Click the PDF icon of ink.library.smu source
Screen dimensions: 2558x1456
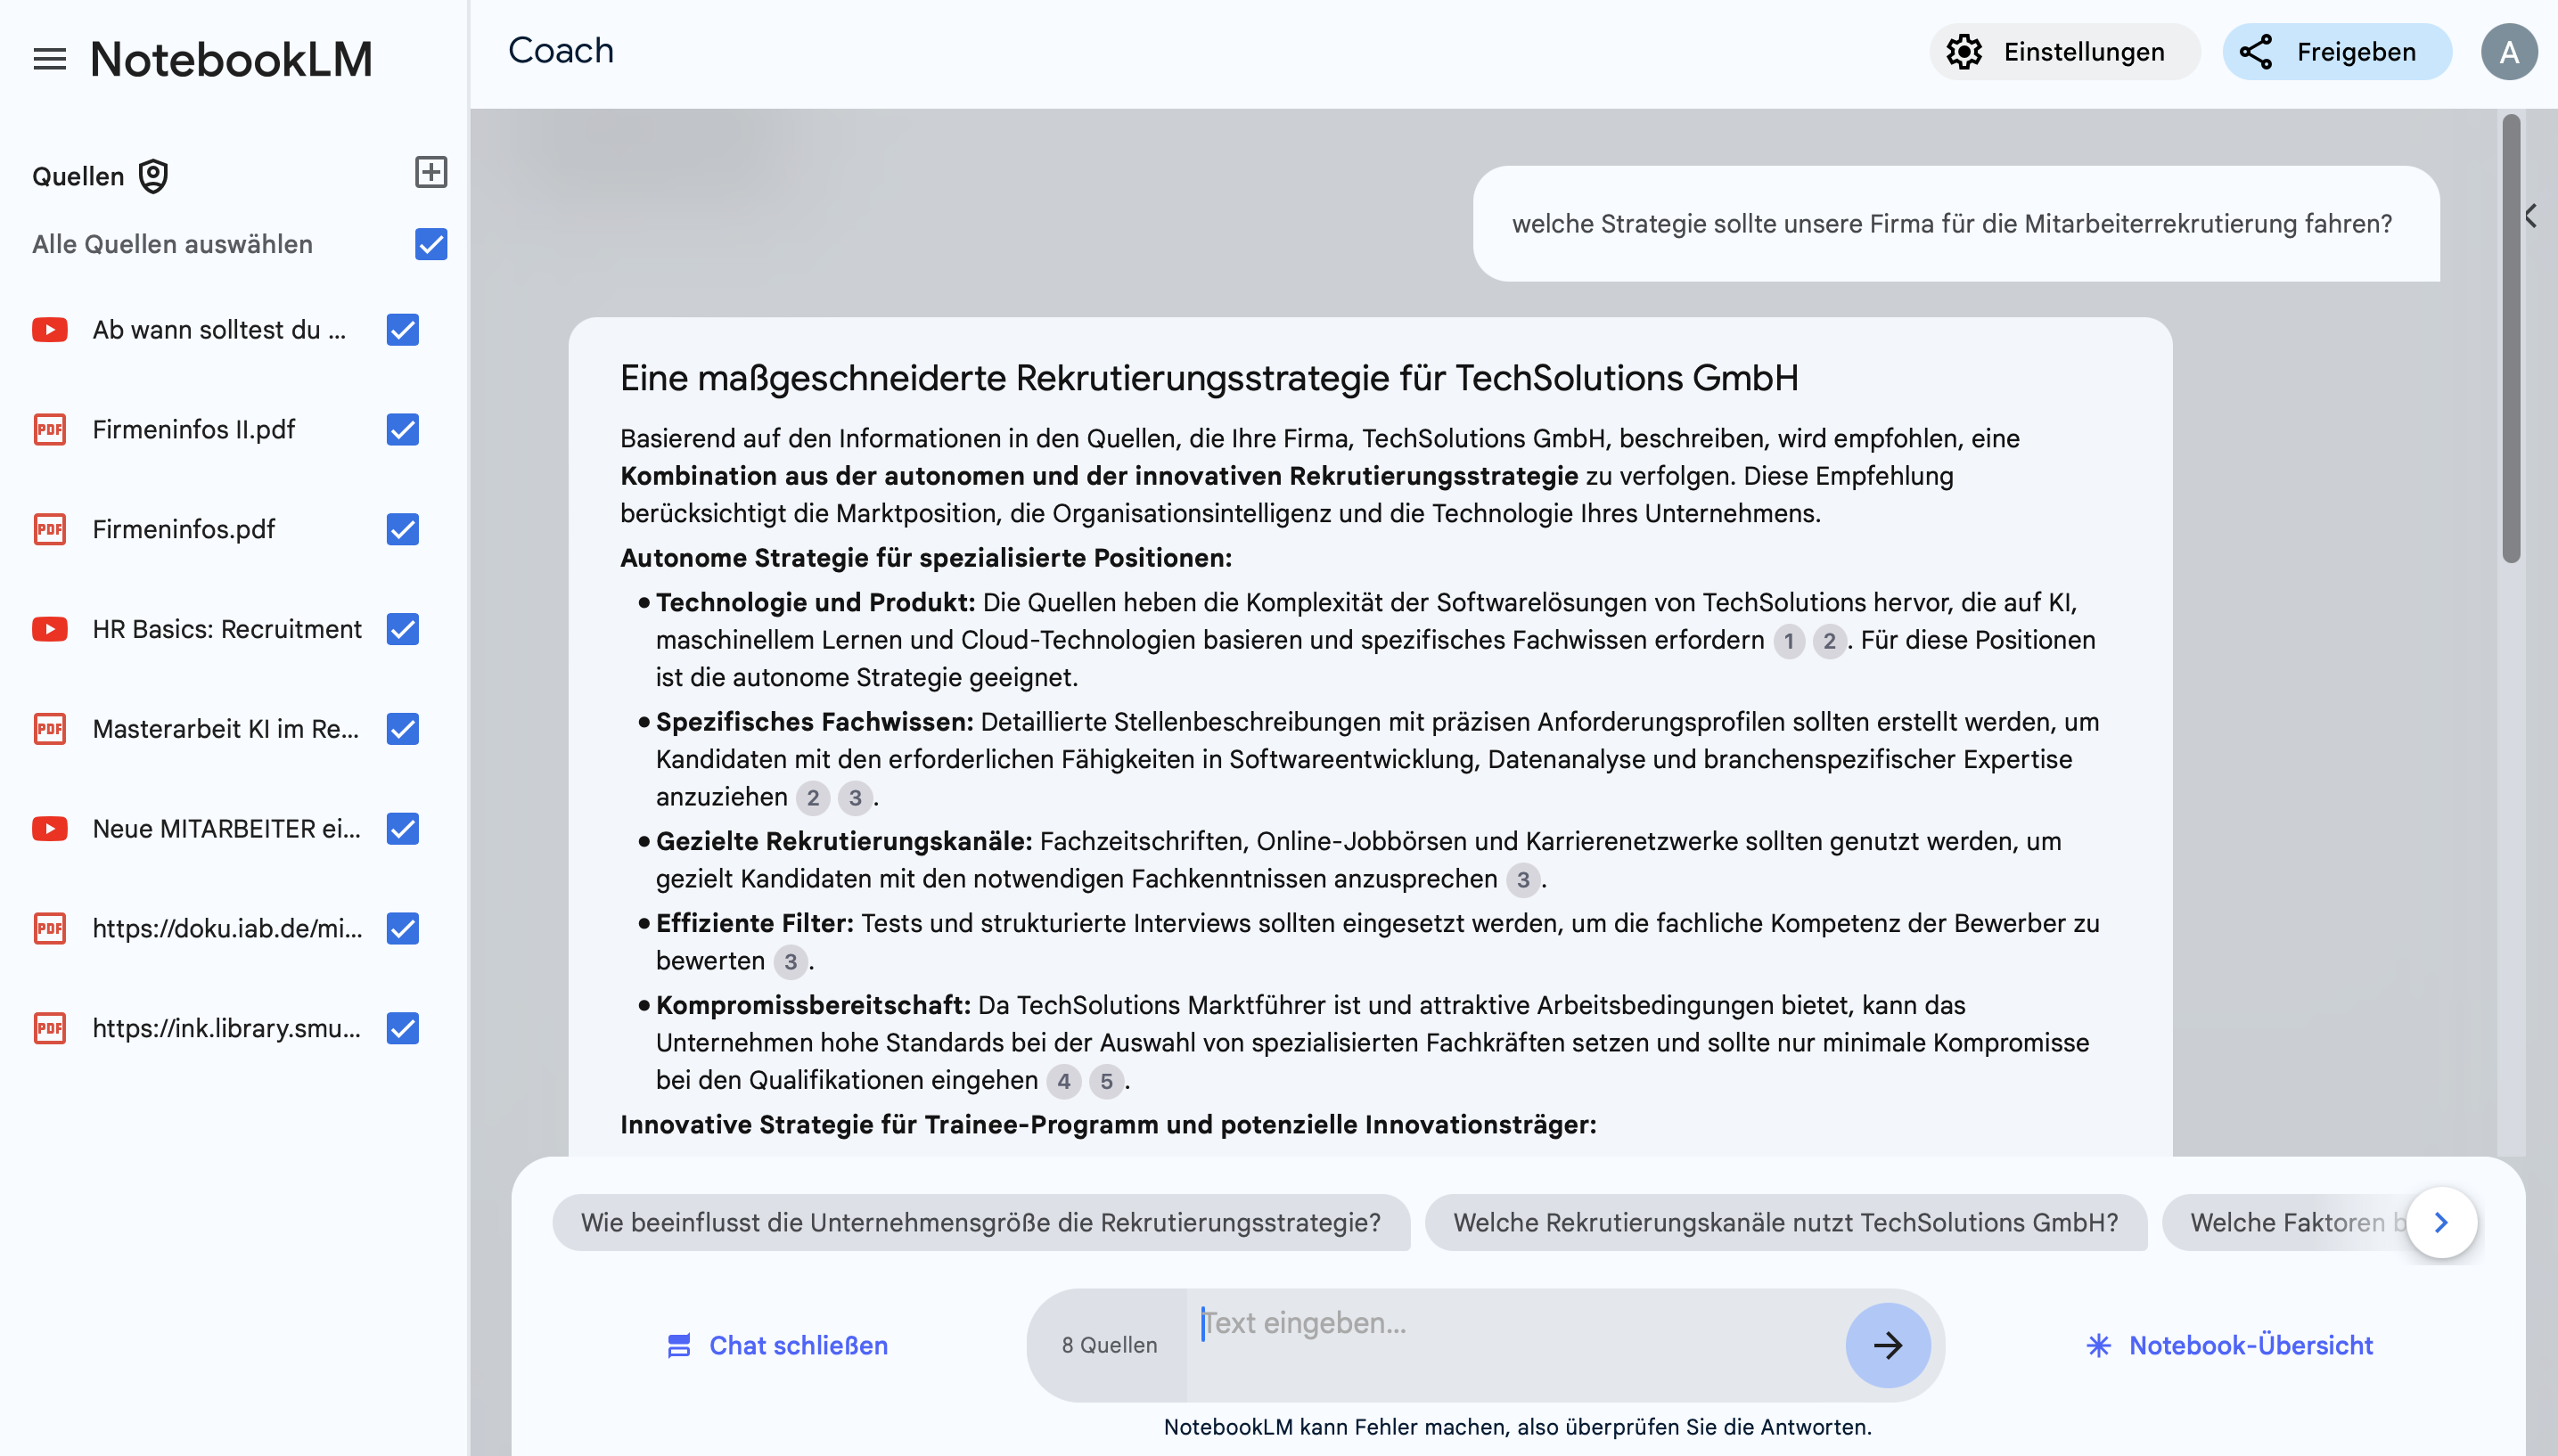[x=50, y=1028]
